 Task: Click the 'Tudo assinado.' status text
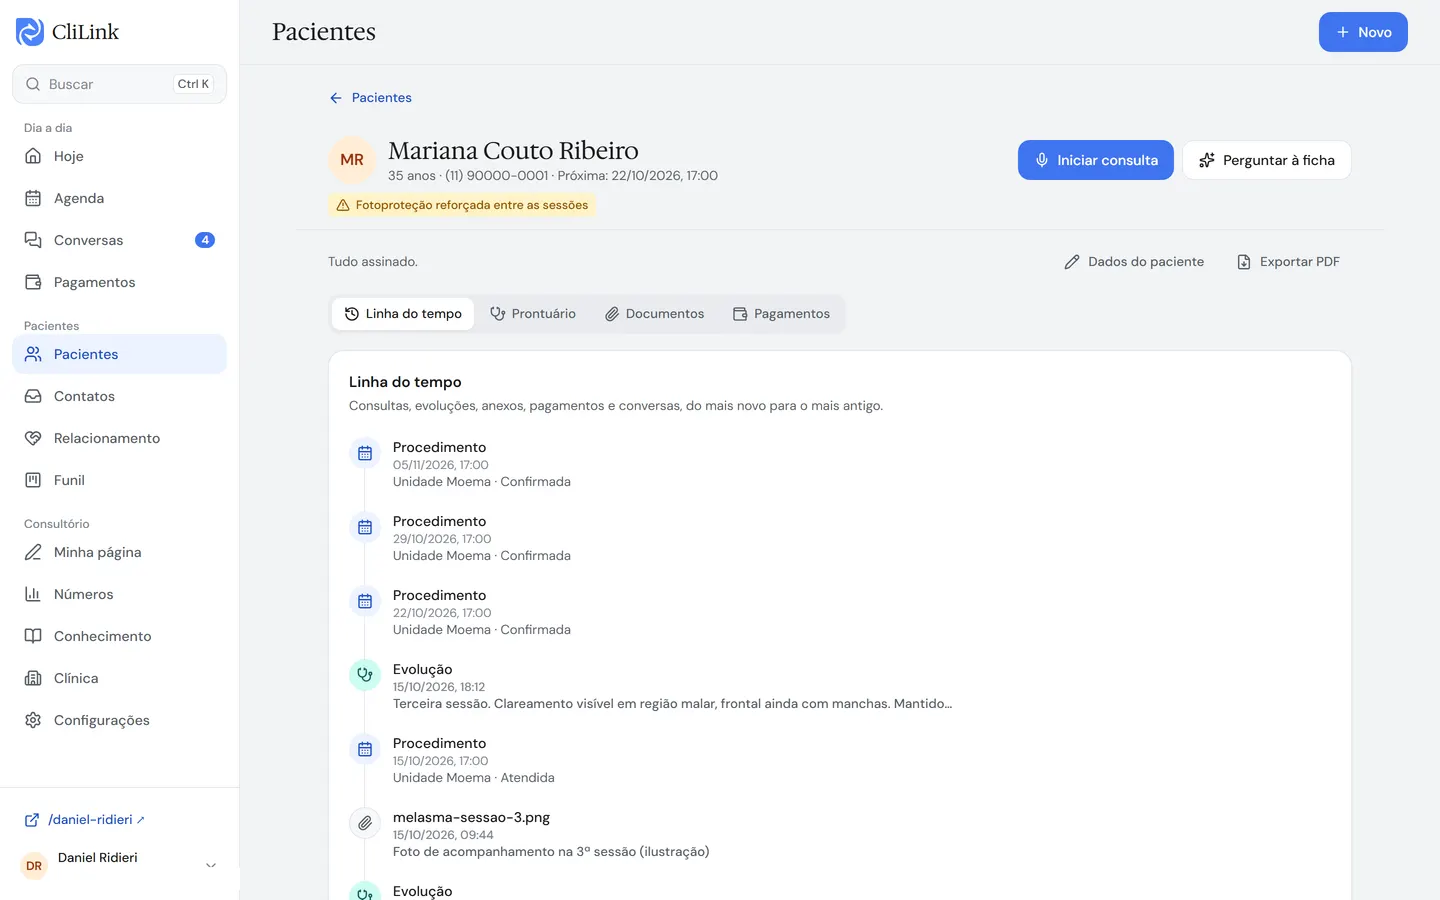coord(373,262)
